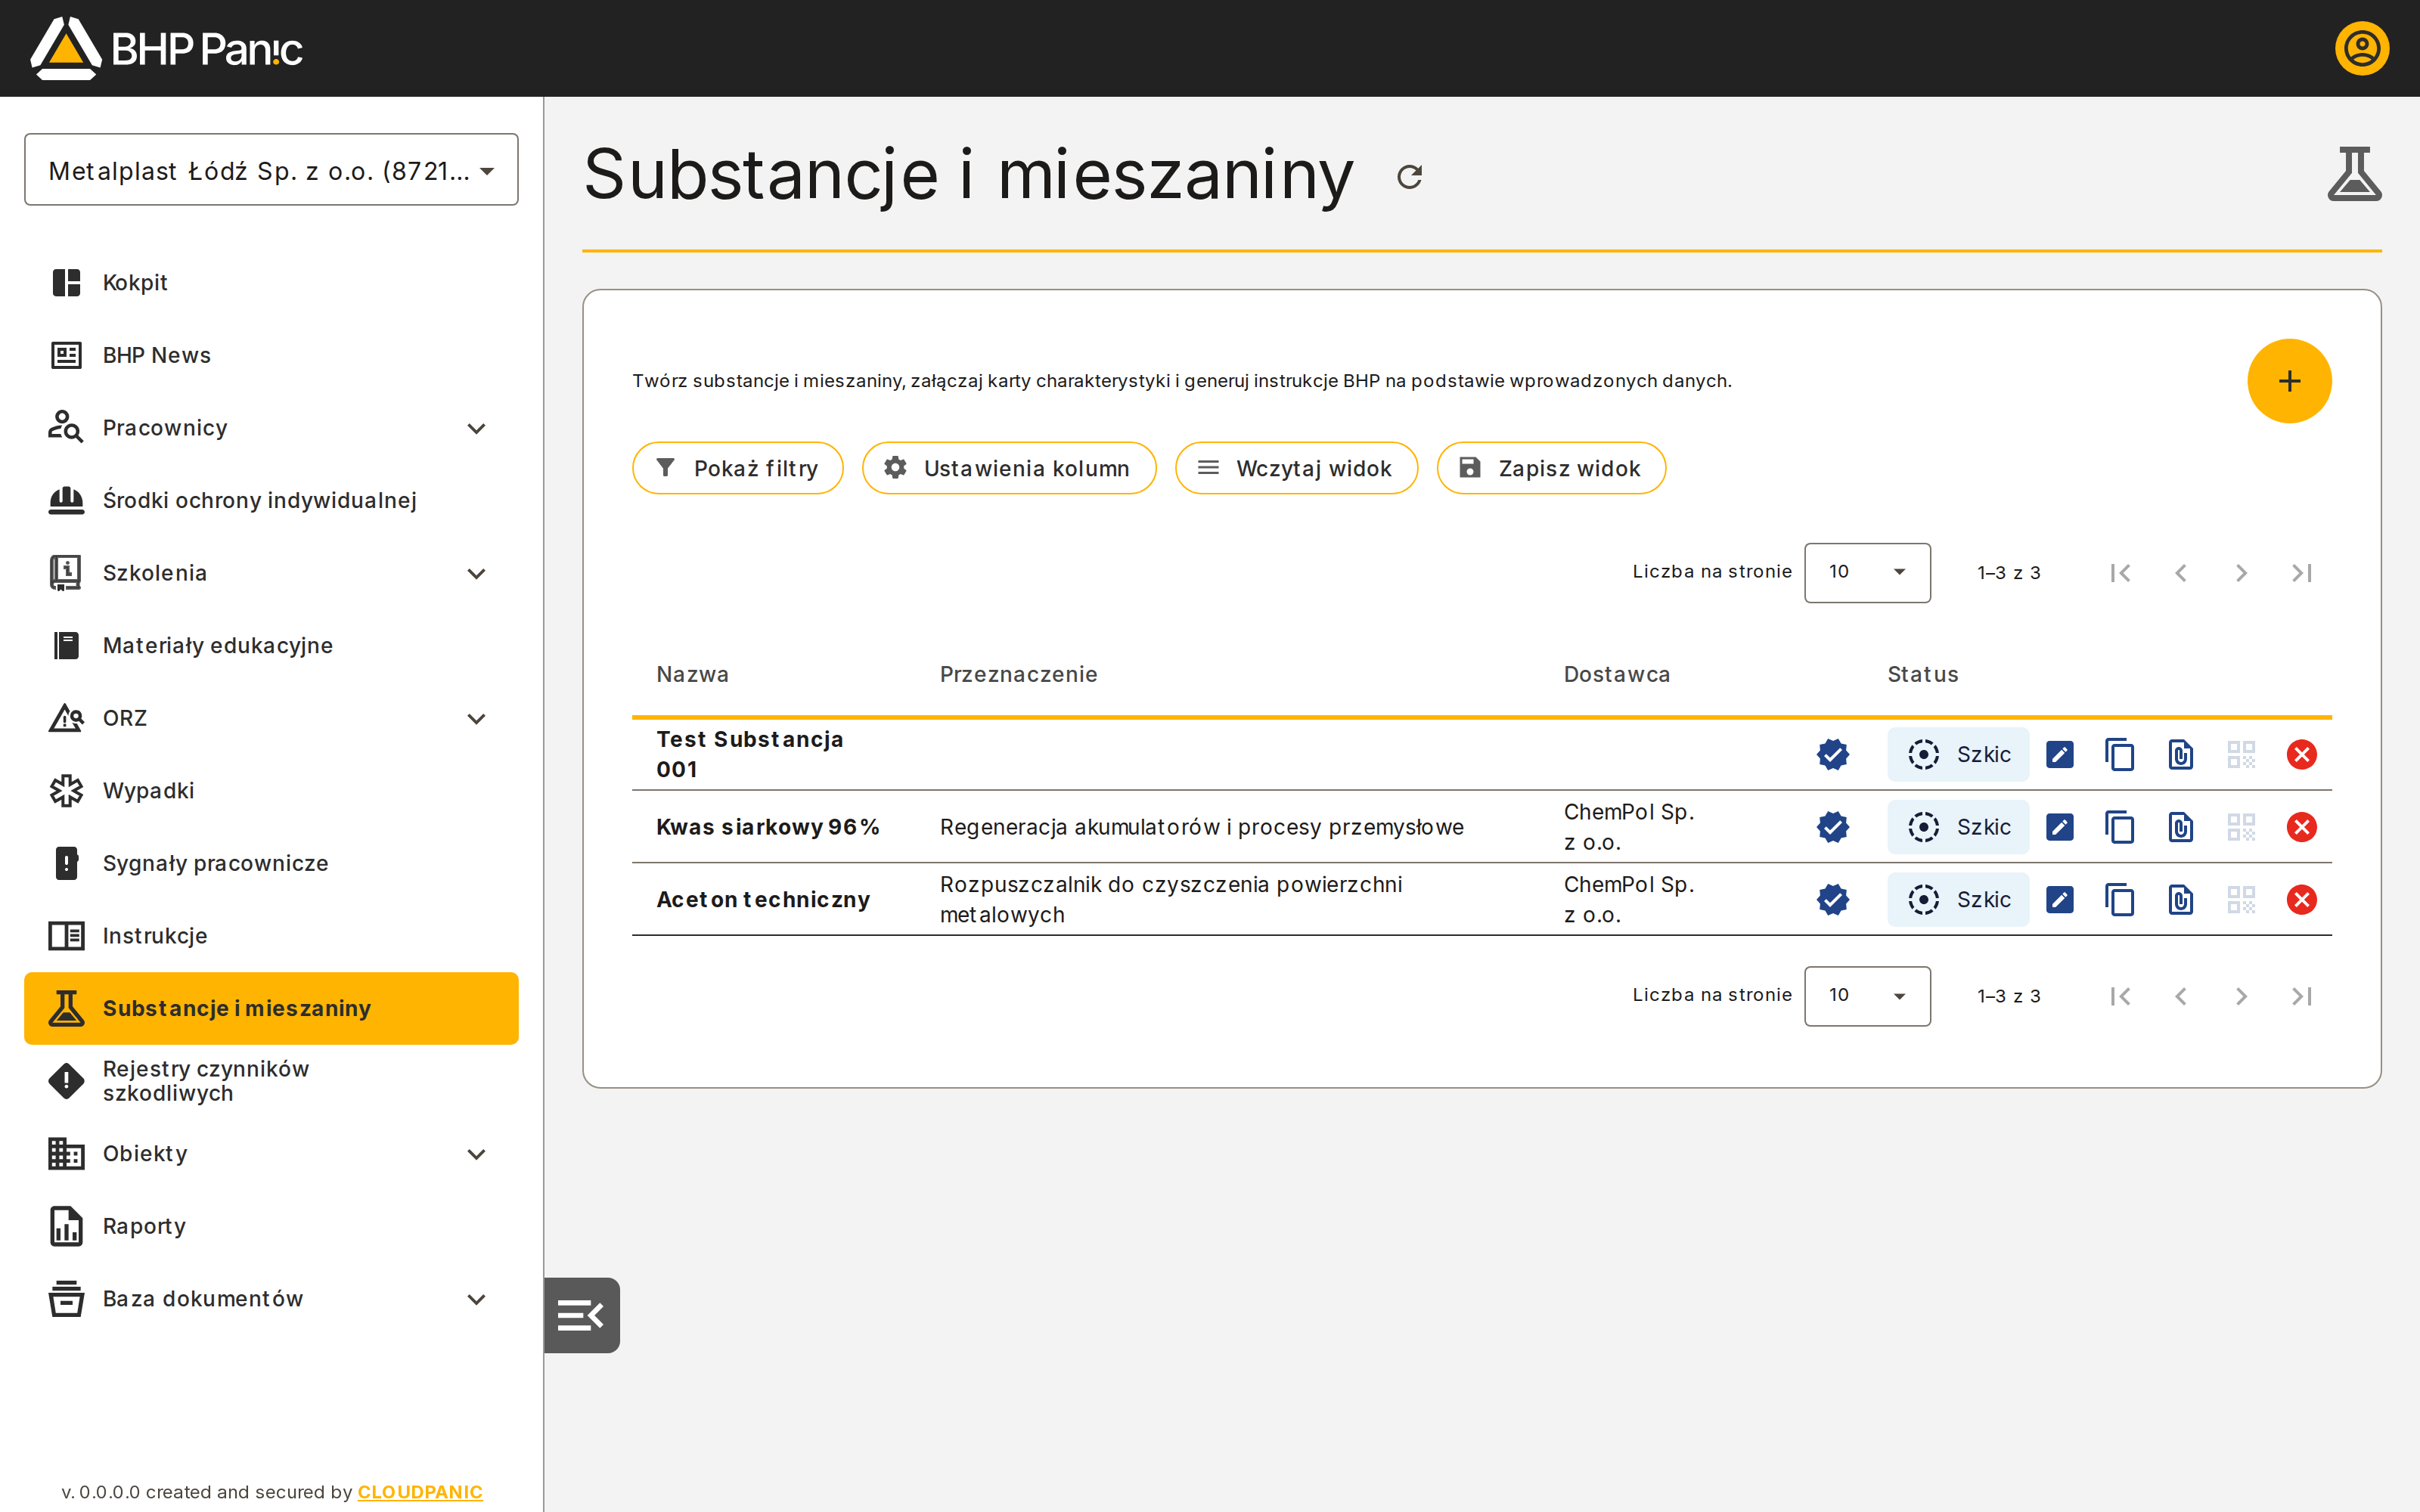Click Kwas siarkowy 96% name
The width and height of the screenshot is (2420, 1512).
[x=767, y=827]
